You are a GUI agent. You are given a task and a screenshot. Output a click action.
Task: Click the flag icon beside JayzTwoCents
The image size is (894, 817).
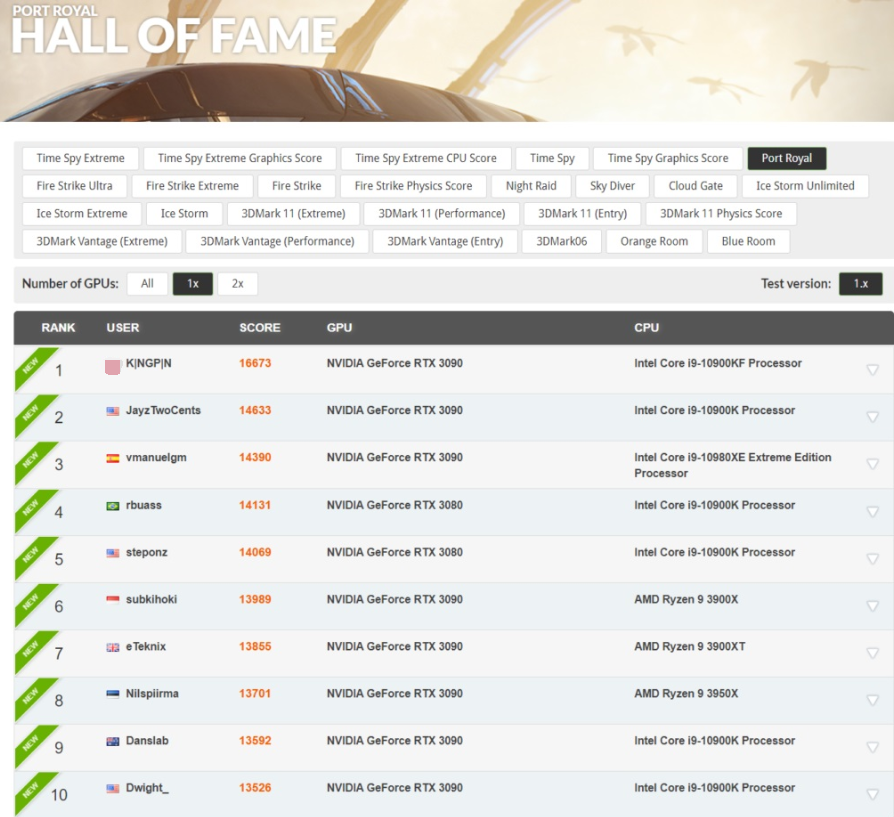pos(113,411)
